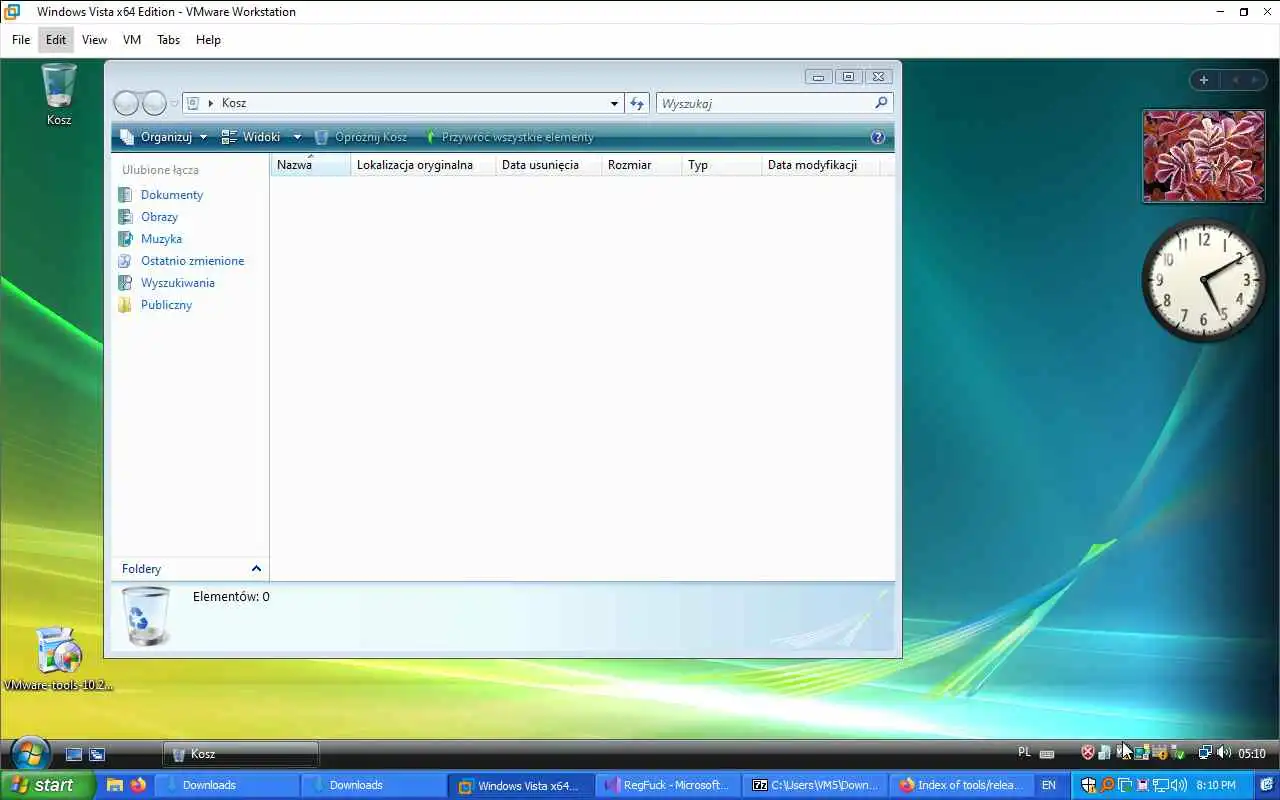Select the VMware-tools installer desktop icon

click(58, 660)
